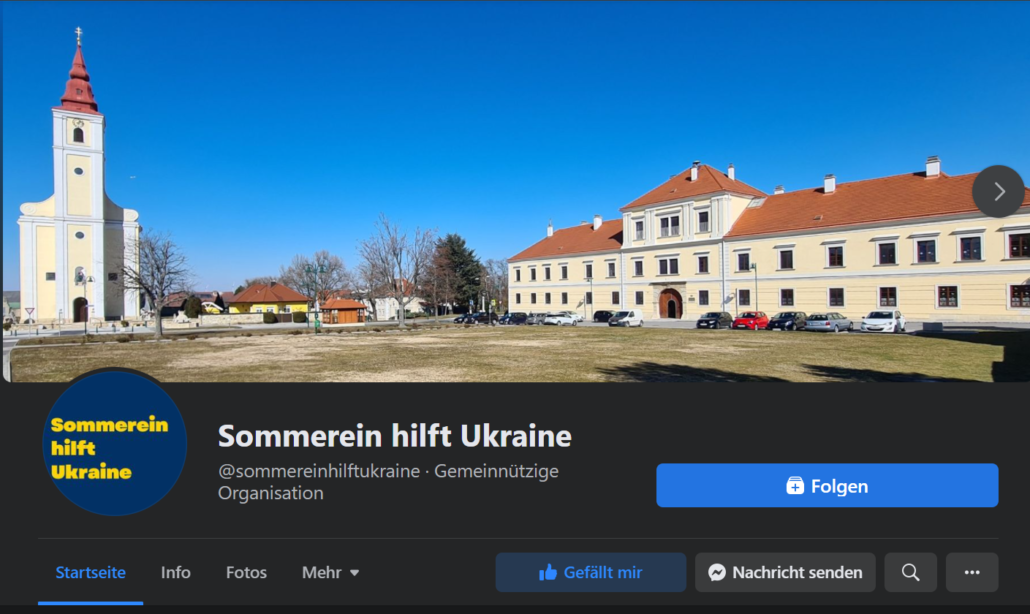Click the arrow next to Mehr
Viewport: 1030px width, 614px height.
pyautogui.click(x=355, y=573)
